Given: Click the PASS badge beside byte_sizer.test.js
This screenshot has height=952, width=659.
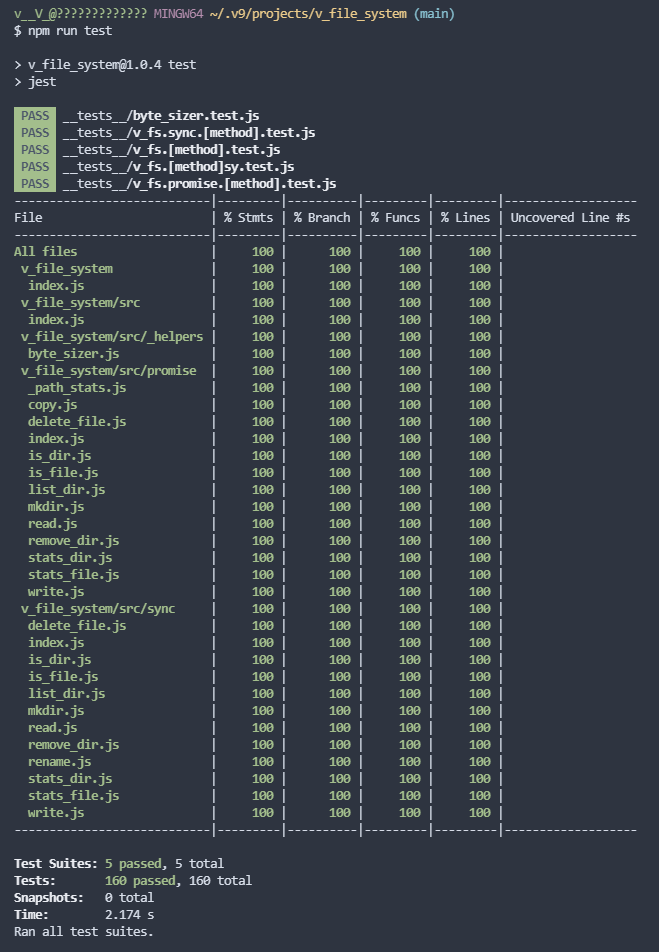Looking at the screenshot, I should [x=35, y=115].
